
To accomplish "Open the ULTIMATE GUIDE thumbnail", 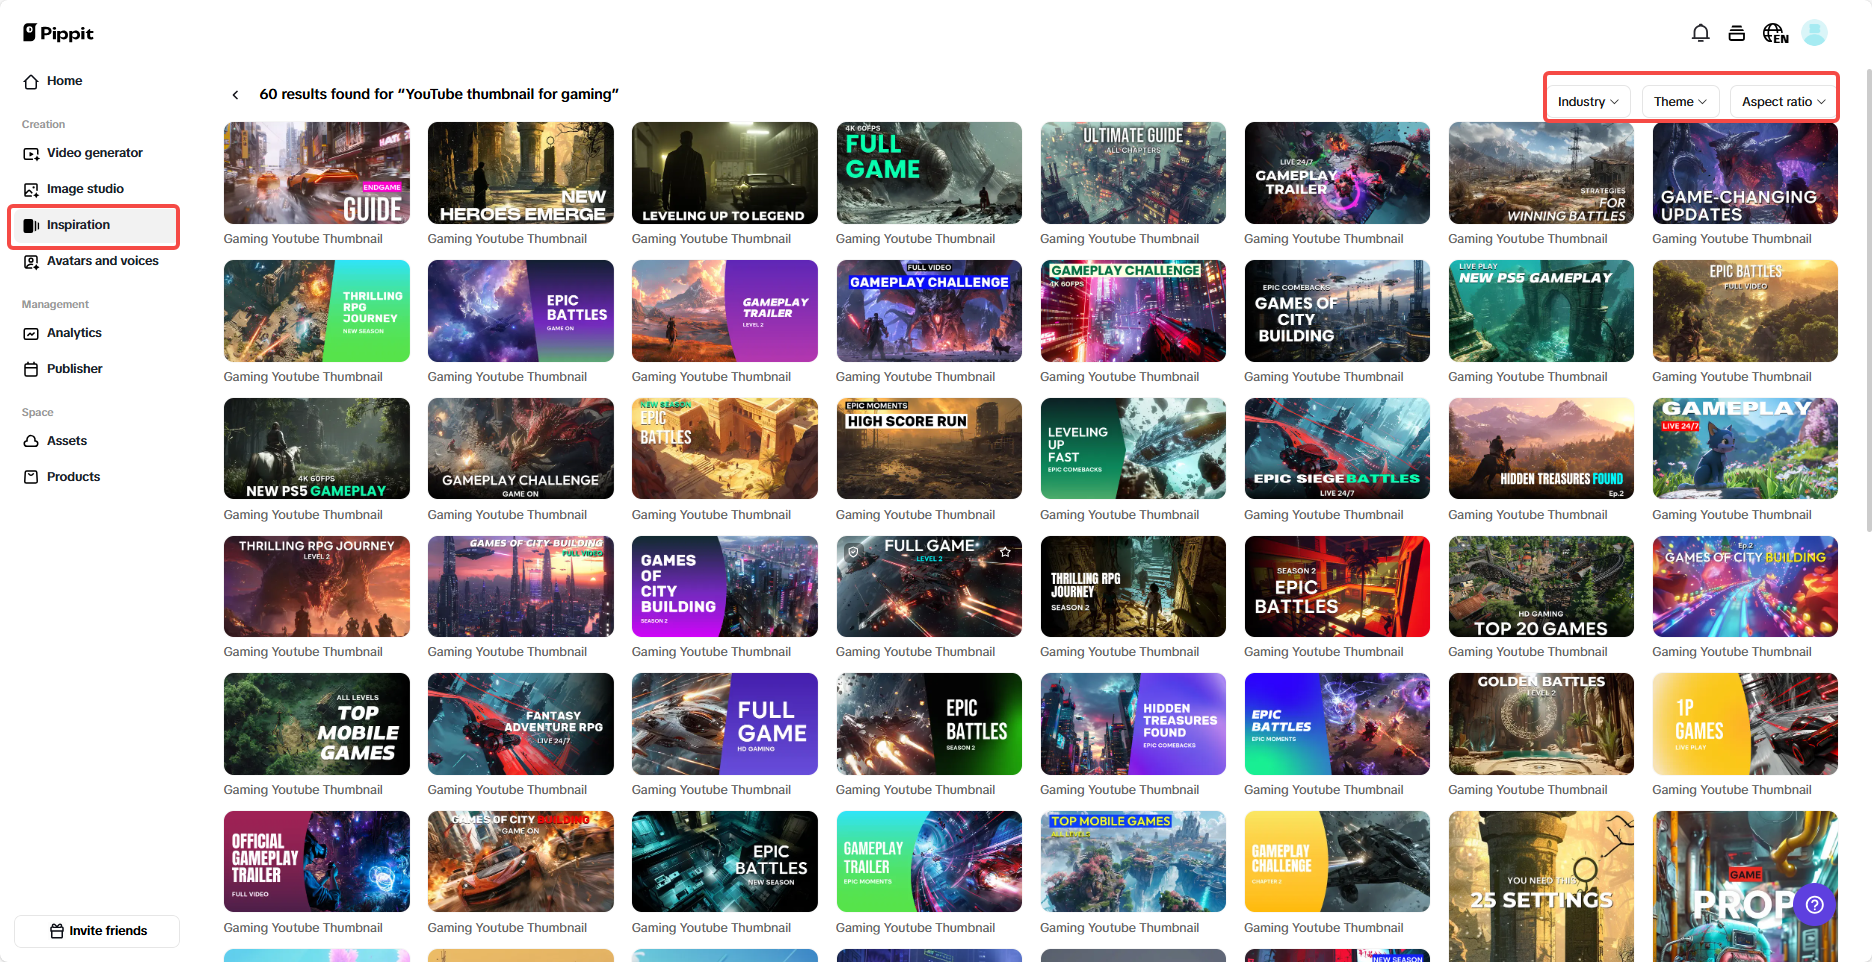I will [x=1133, y=173].
